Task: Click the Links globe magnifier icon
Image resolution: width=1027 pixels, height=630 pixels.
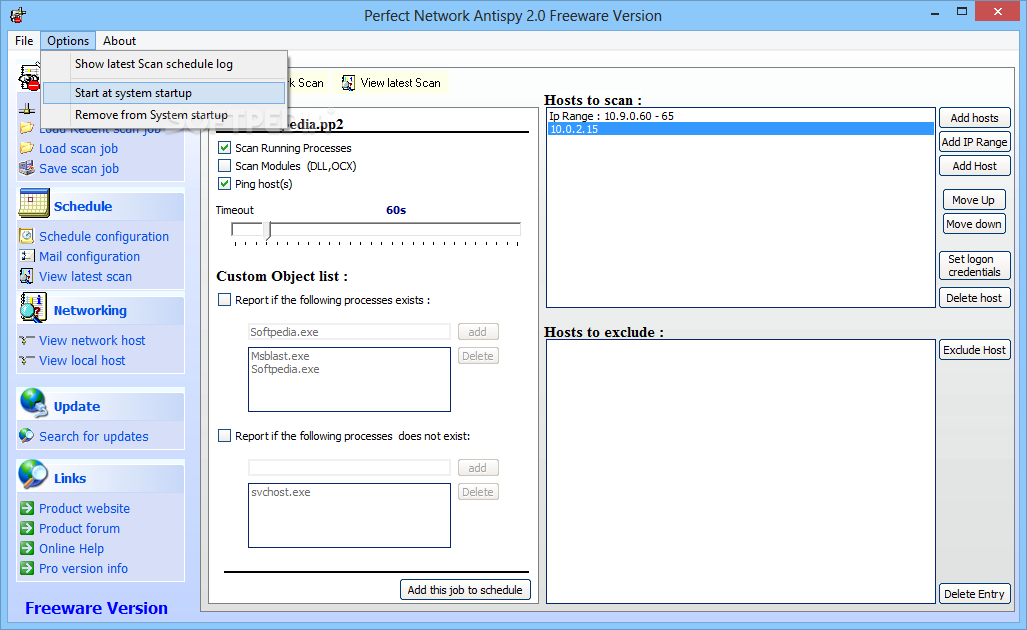Action: pyautogui.click(x=33, y=475)
